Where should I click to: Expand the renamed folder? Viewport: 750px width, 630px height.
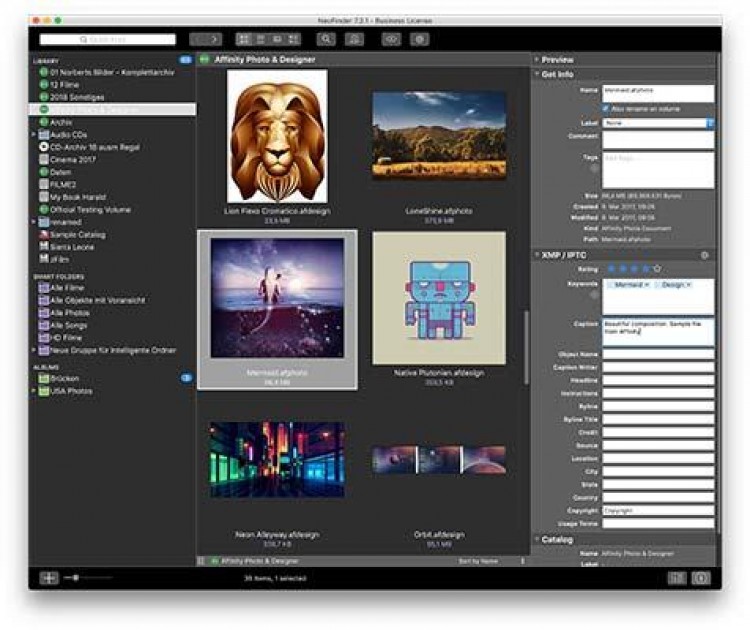coord(33,221)
